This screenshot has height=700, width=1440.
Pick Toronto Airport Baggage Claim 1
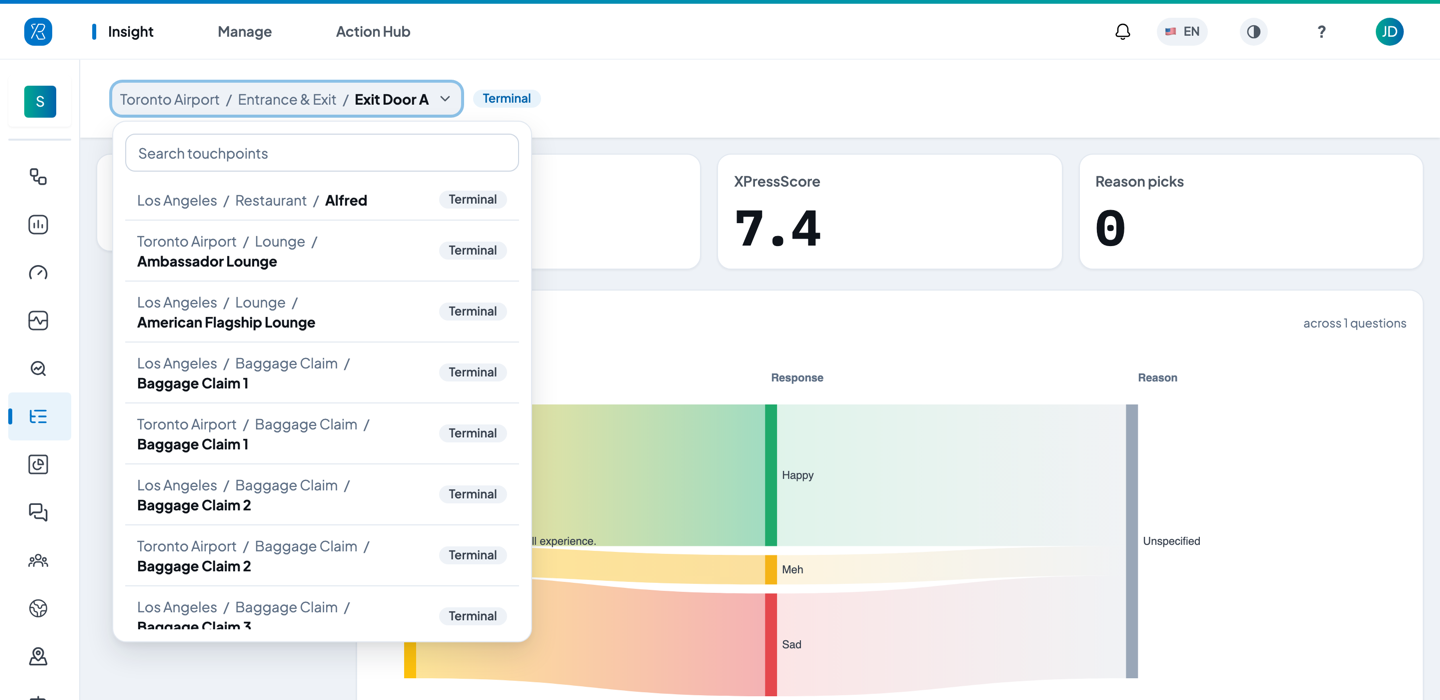pos(322,434)
